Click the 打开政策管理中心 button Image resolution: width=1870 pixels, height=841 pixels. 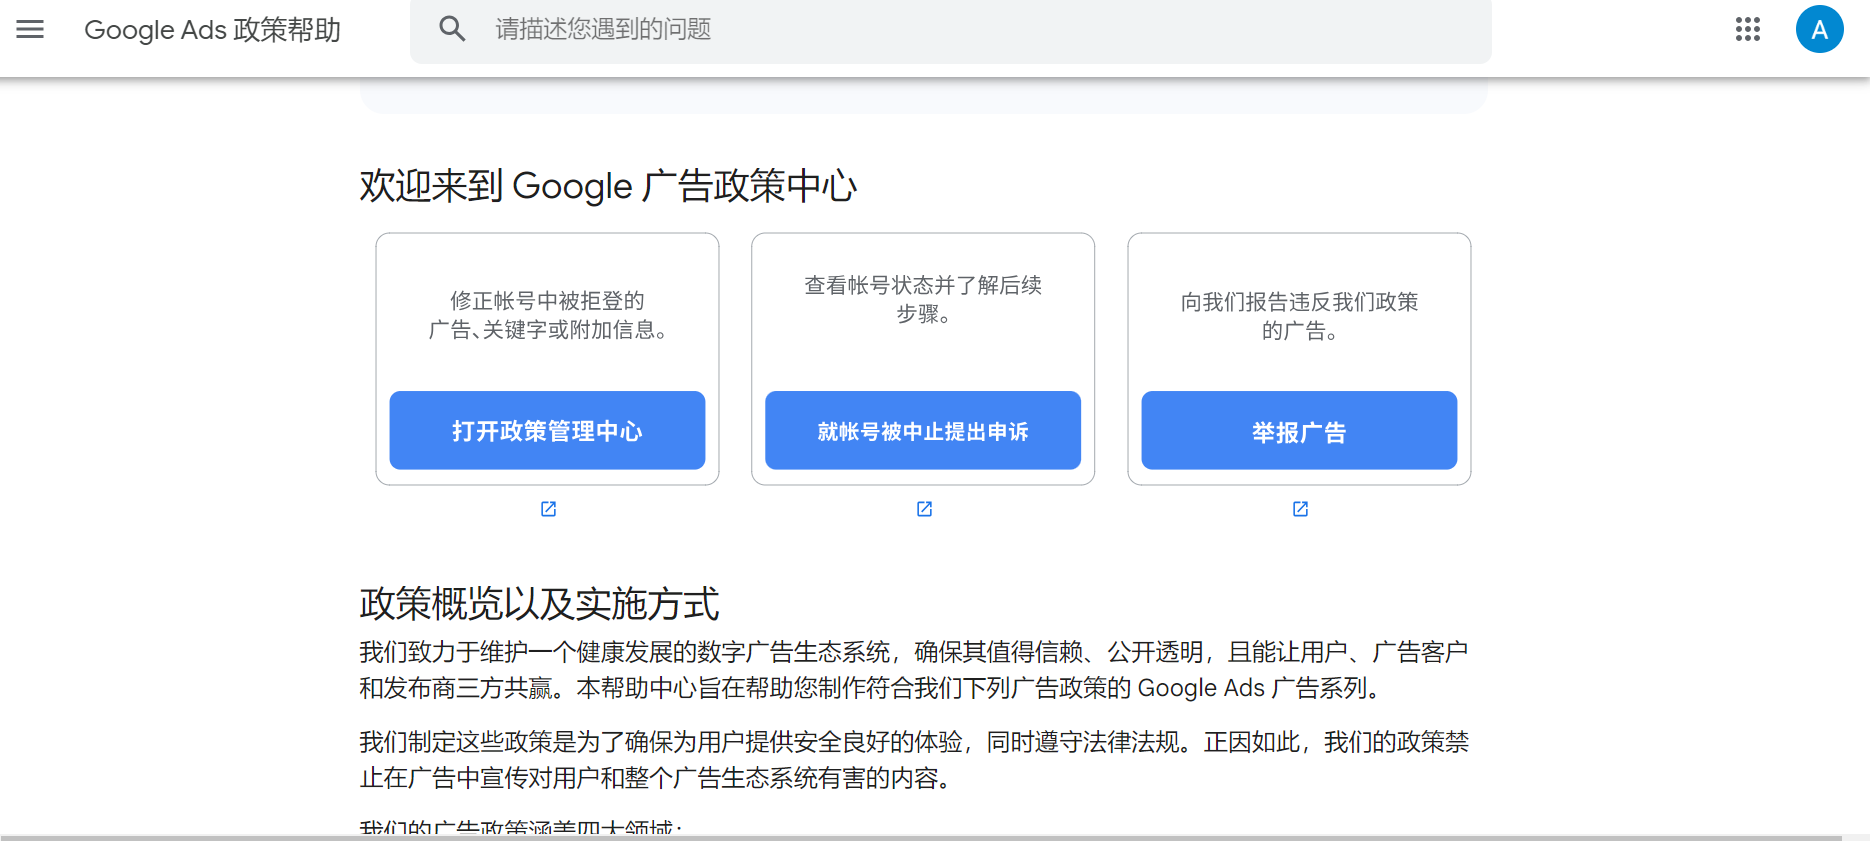click(547, 430)
